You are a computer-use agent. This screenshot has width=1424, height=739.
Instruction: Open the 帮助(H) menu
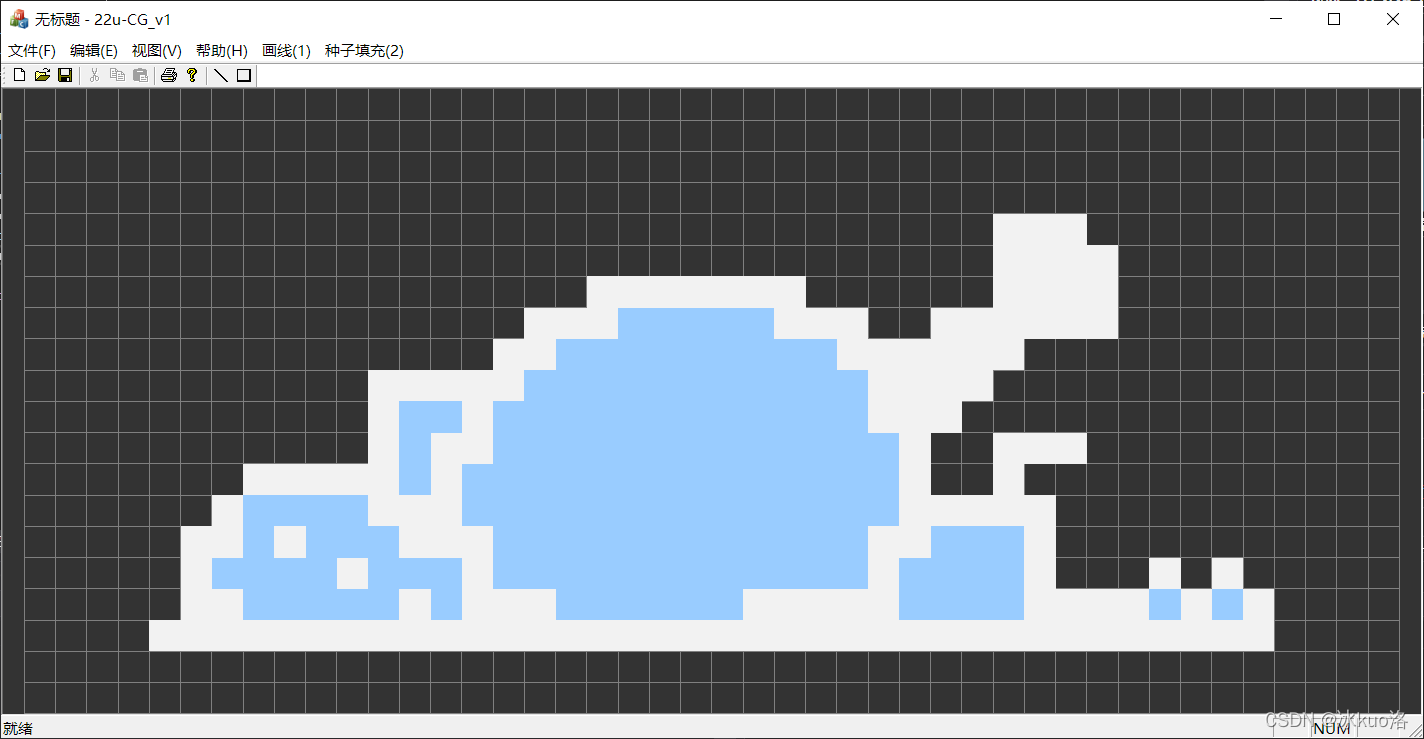[x=222, y=51]
